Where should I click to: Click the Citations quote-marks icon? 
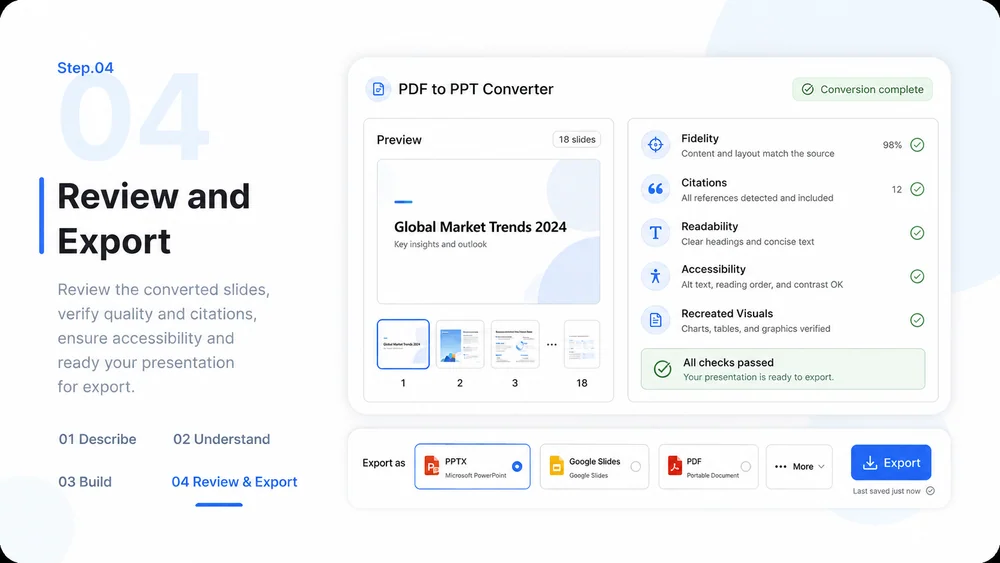655,189
